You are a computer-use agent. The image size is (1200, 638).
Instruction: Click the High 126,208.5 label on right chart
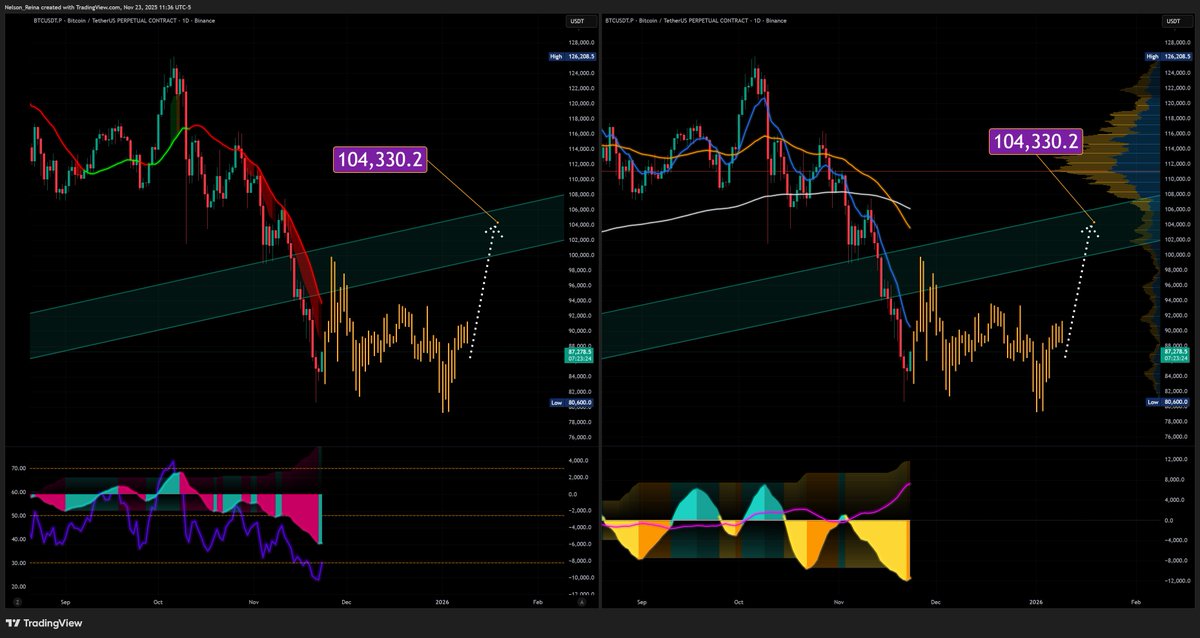pos(1170,59)
